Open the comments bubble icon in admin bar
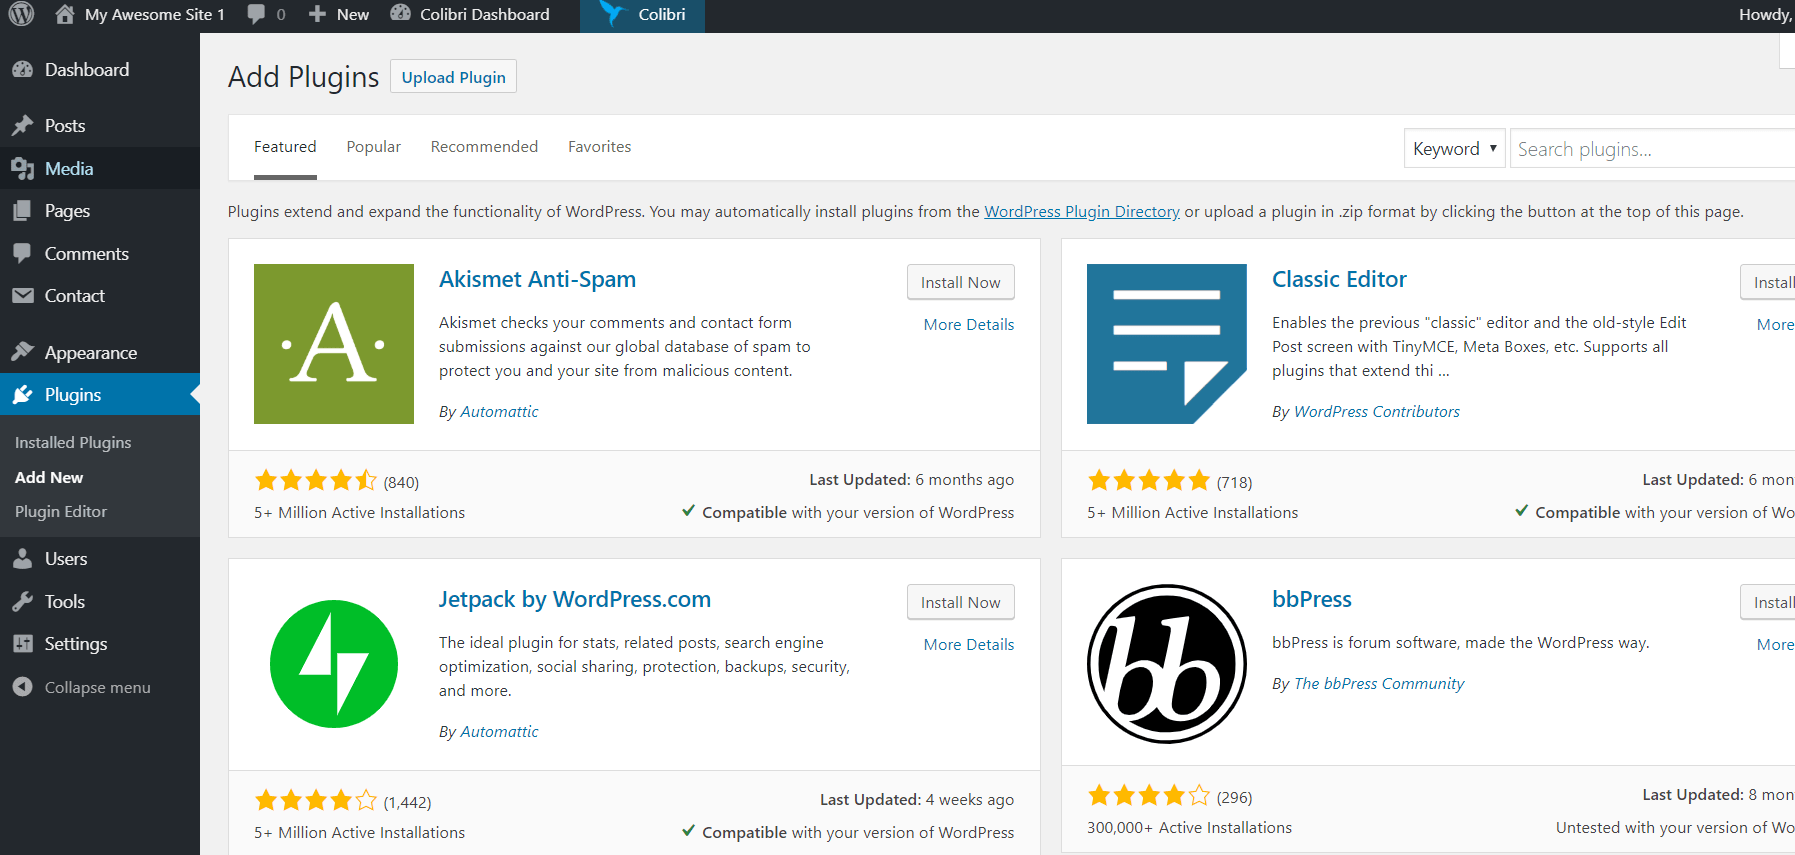This screenshot has height=855, width=1795. [x=257, y=15]
